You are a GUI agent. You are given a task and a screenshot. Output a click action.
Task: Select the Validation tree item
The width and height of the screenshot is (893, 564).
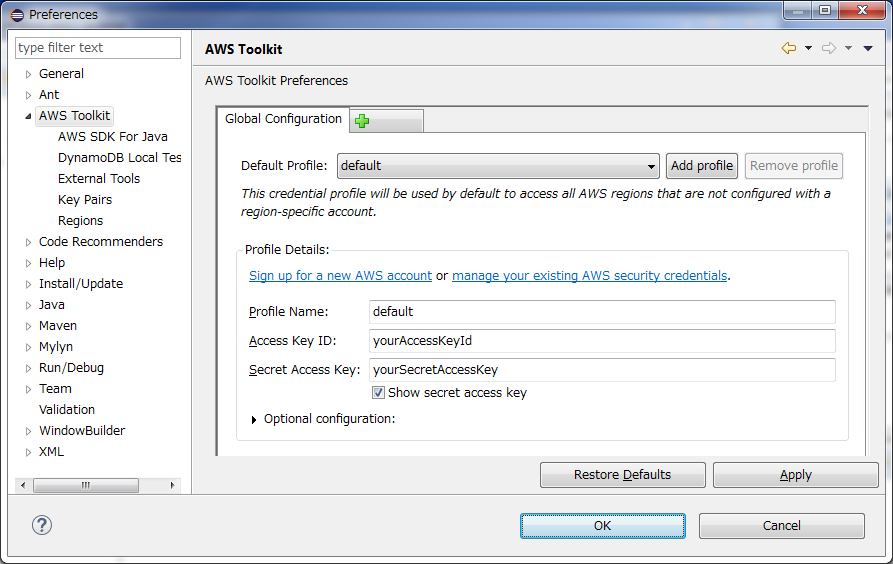(67, 410)
